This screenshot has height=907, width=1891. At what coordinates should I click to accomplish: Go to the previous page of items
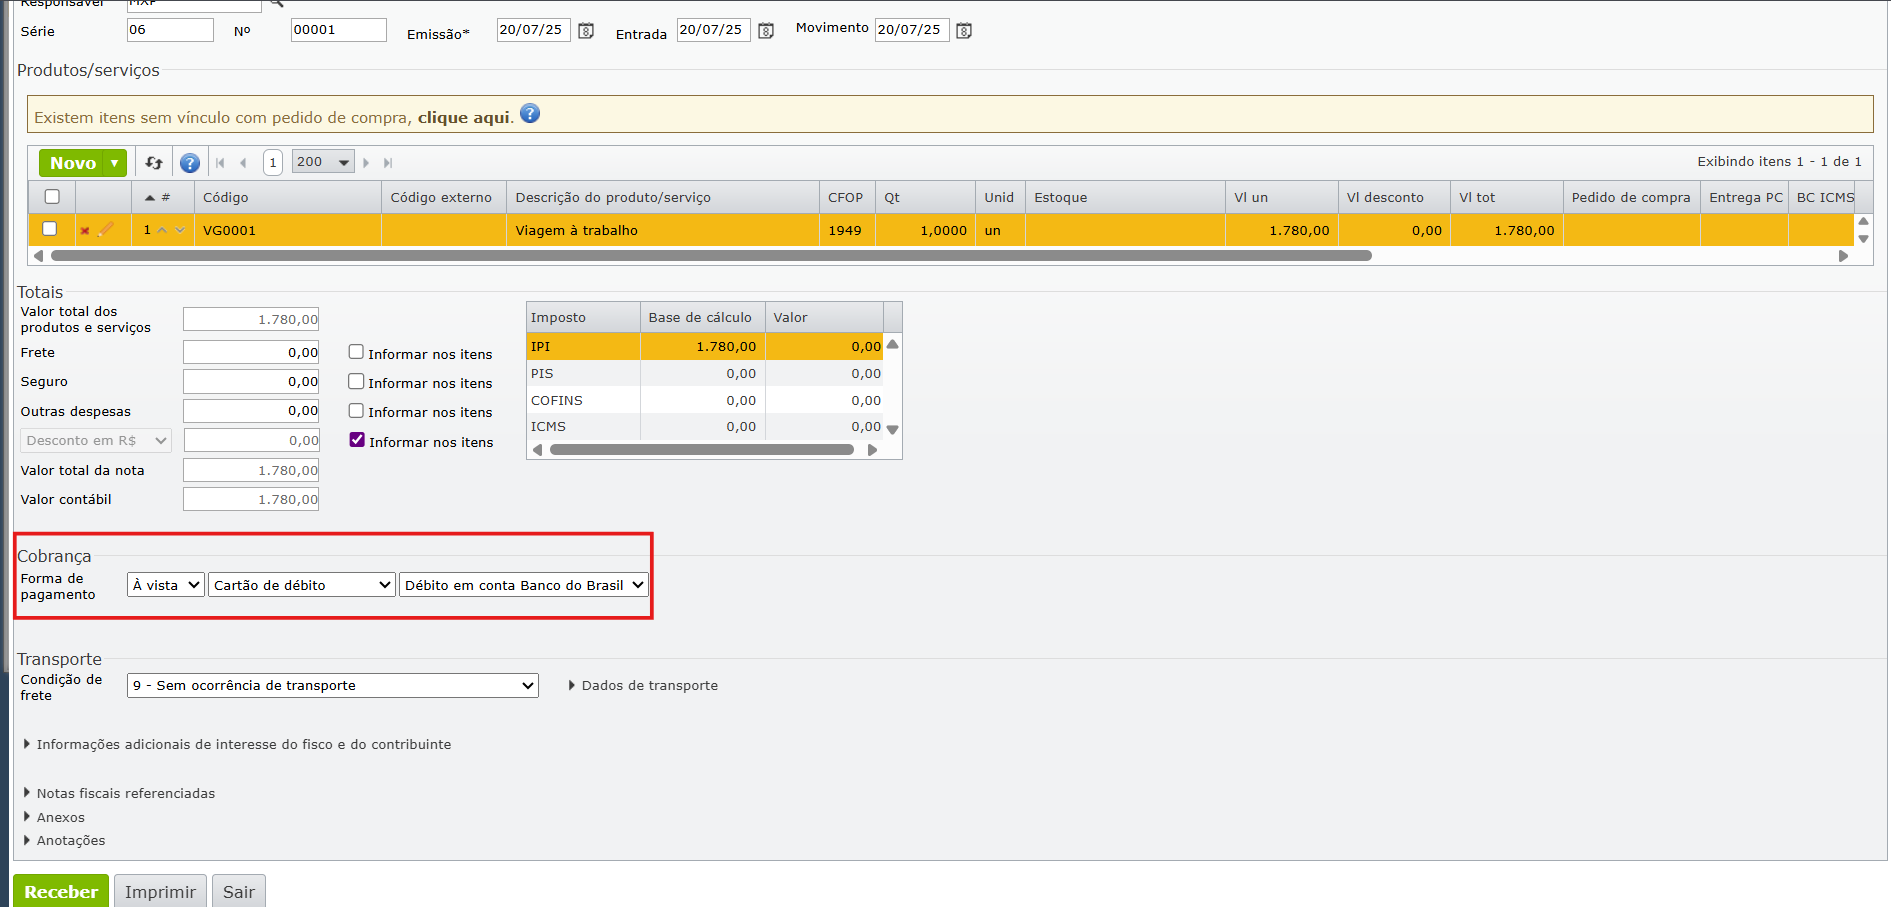coord(243,163)
